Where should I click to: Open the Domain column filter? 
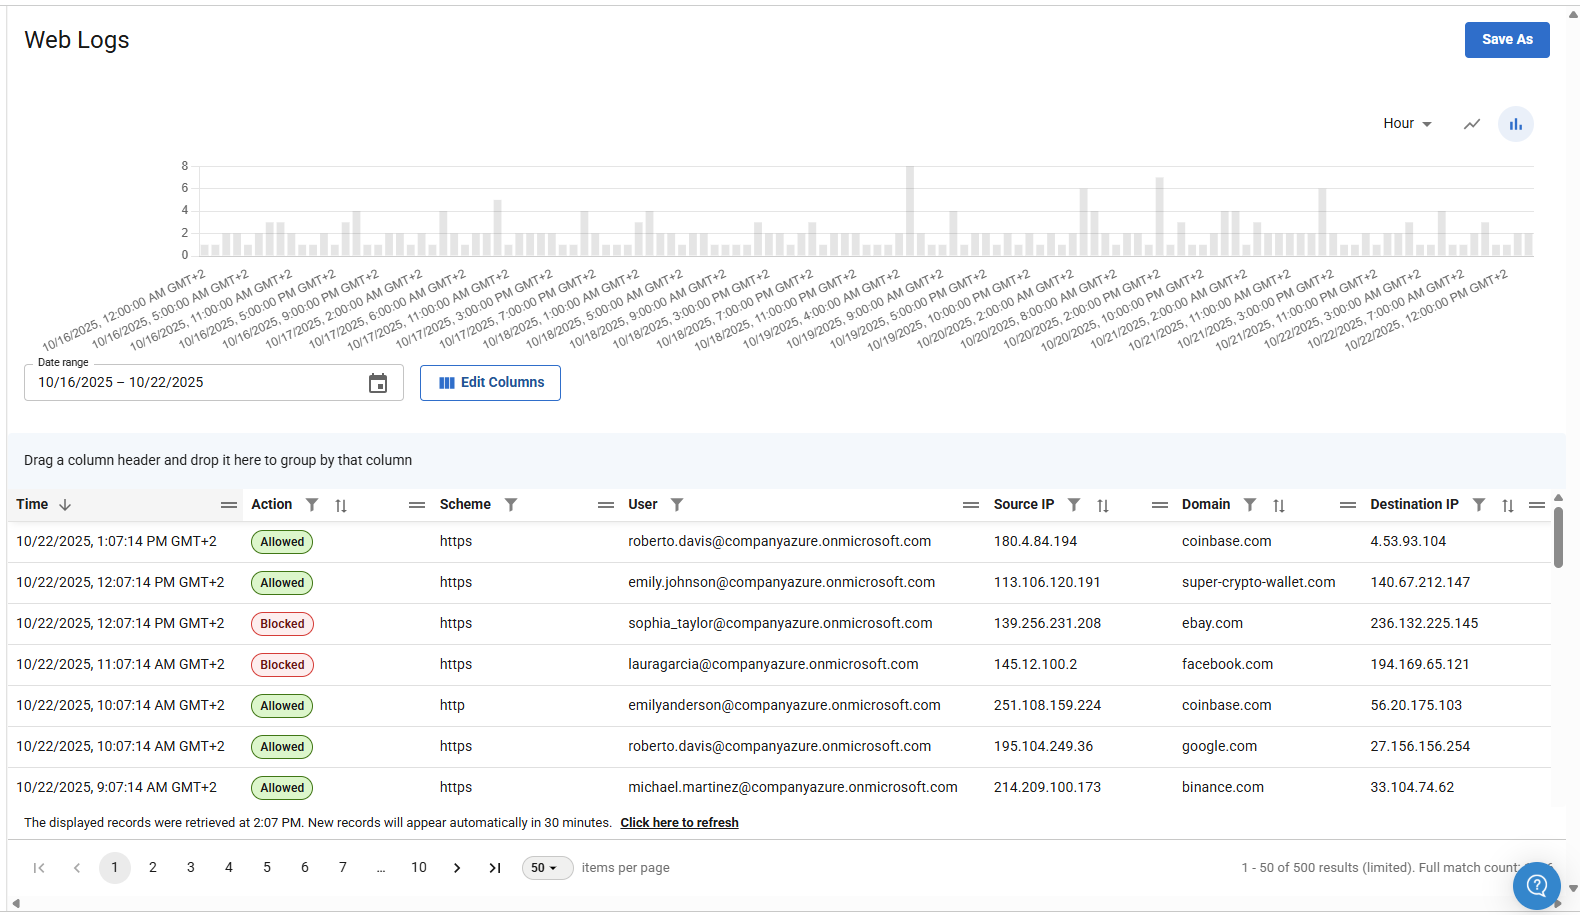pyautogui.click(x=1250, y=505)
